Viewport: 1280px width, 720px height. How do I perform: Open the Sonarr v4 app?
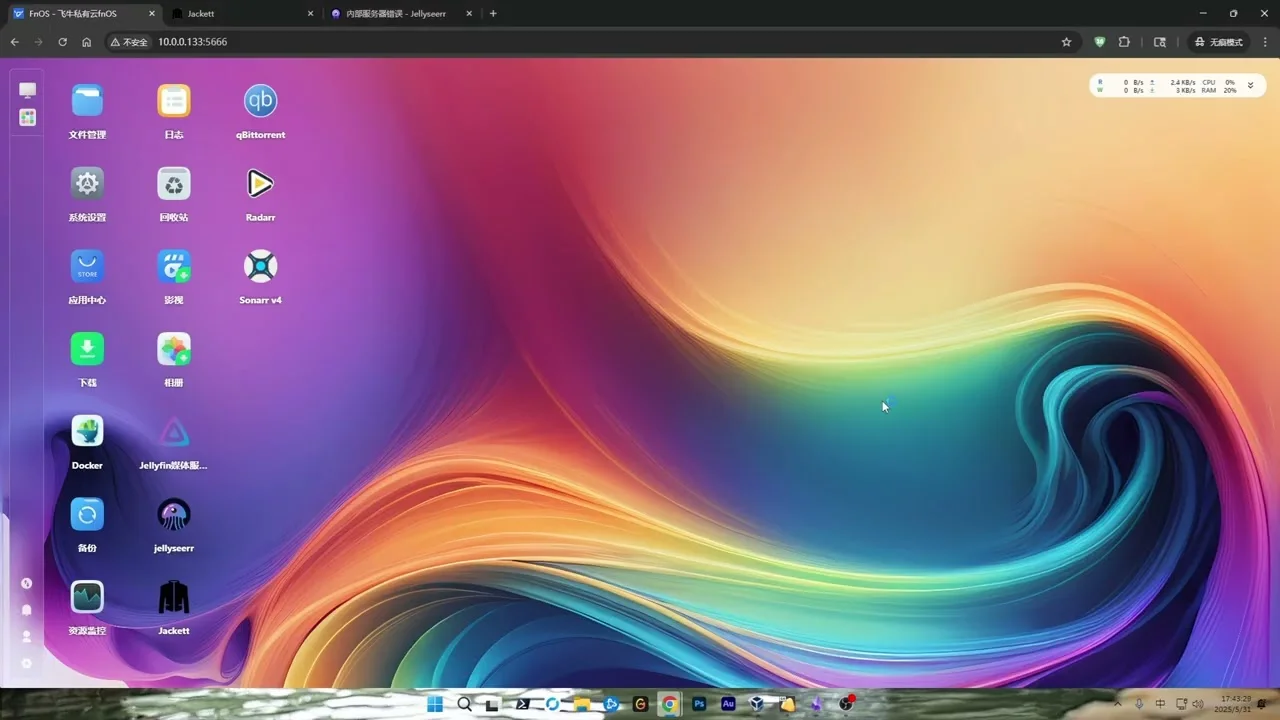pos(260,267)
